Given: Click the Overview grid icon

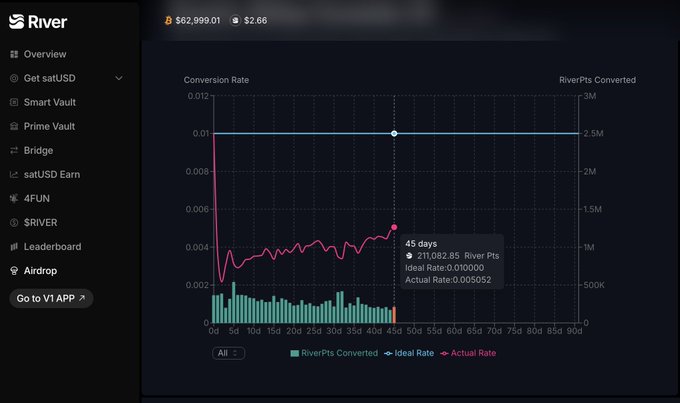Looking at the screenshot, I should pos(14,54).
